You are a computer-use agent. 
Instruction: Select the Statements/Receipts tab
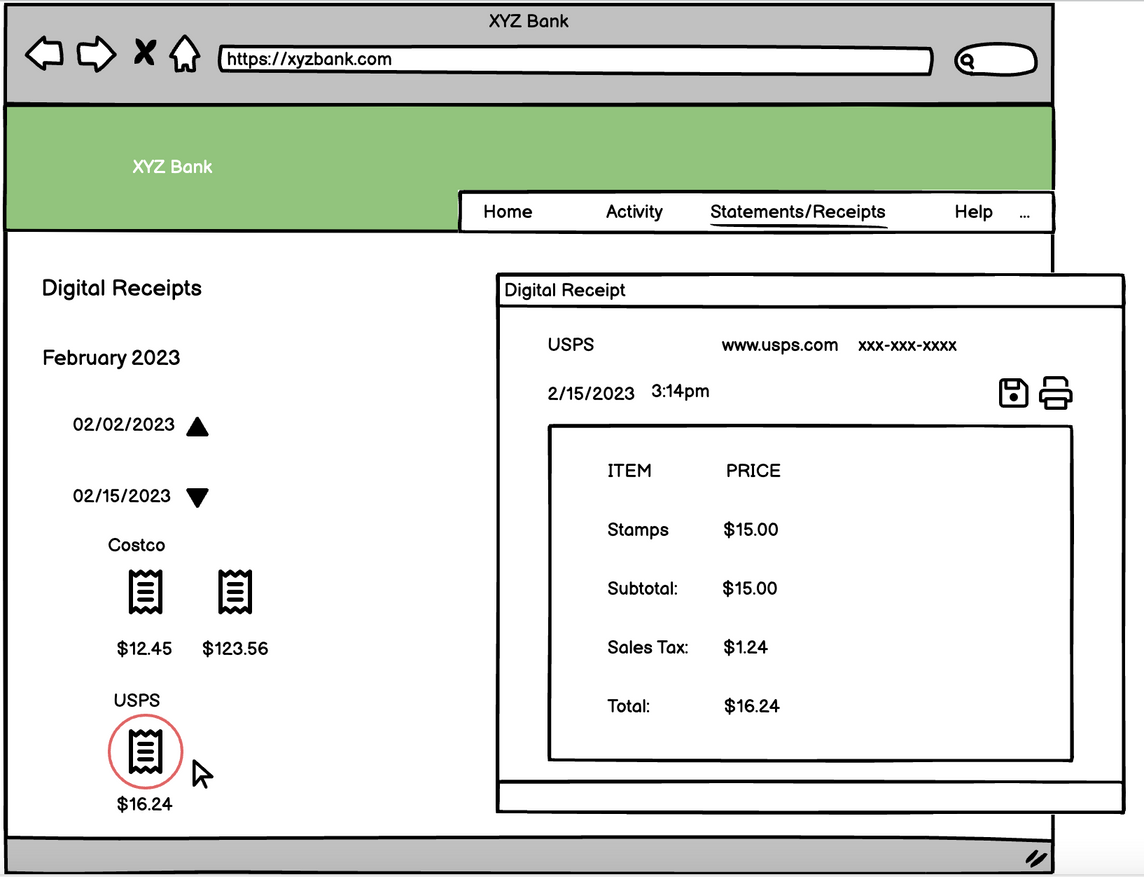[797, 212]
